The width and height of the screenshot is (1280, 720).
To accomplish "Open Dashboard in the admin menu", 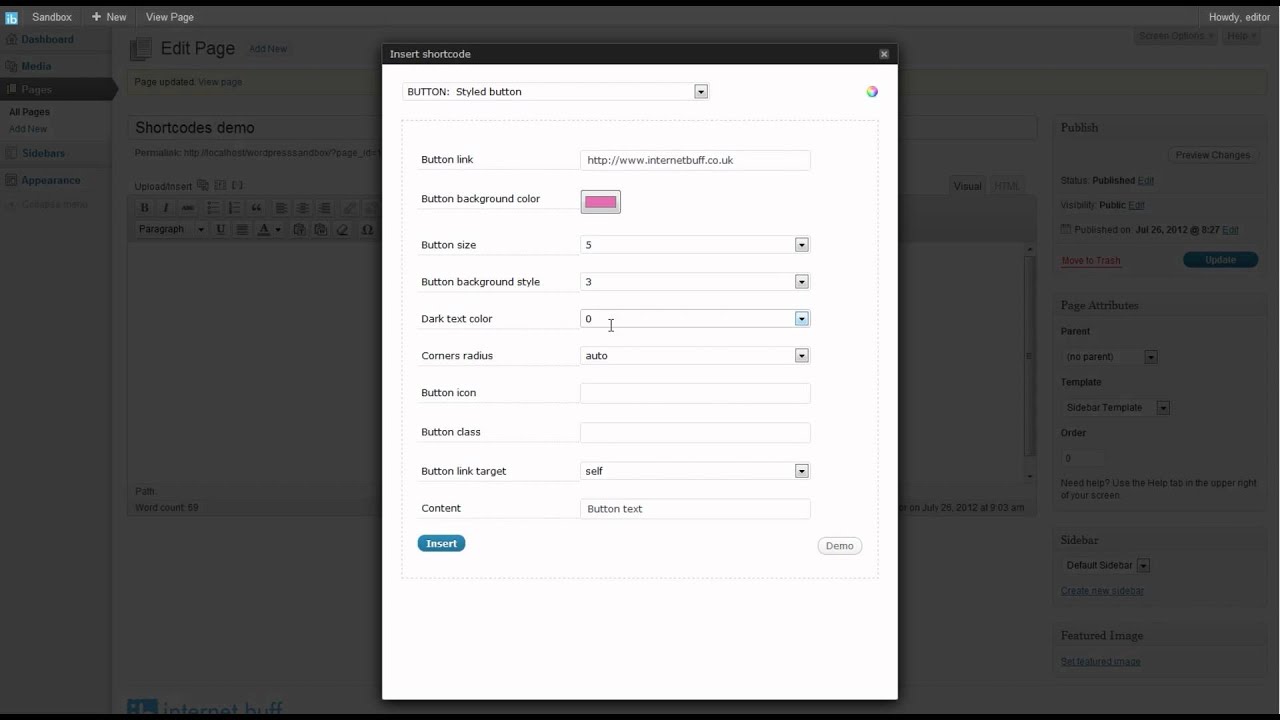I will coord(47,39).
